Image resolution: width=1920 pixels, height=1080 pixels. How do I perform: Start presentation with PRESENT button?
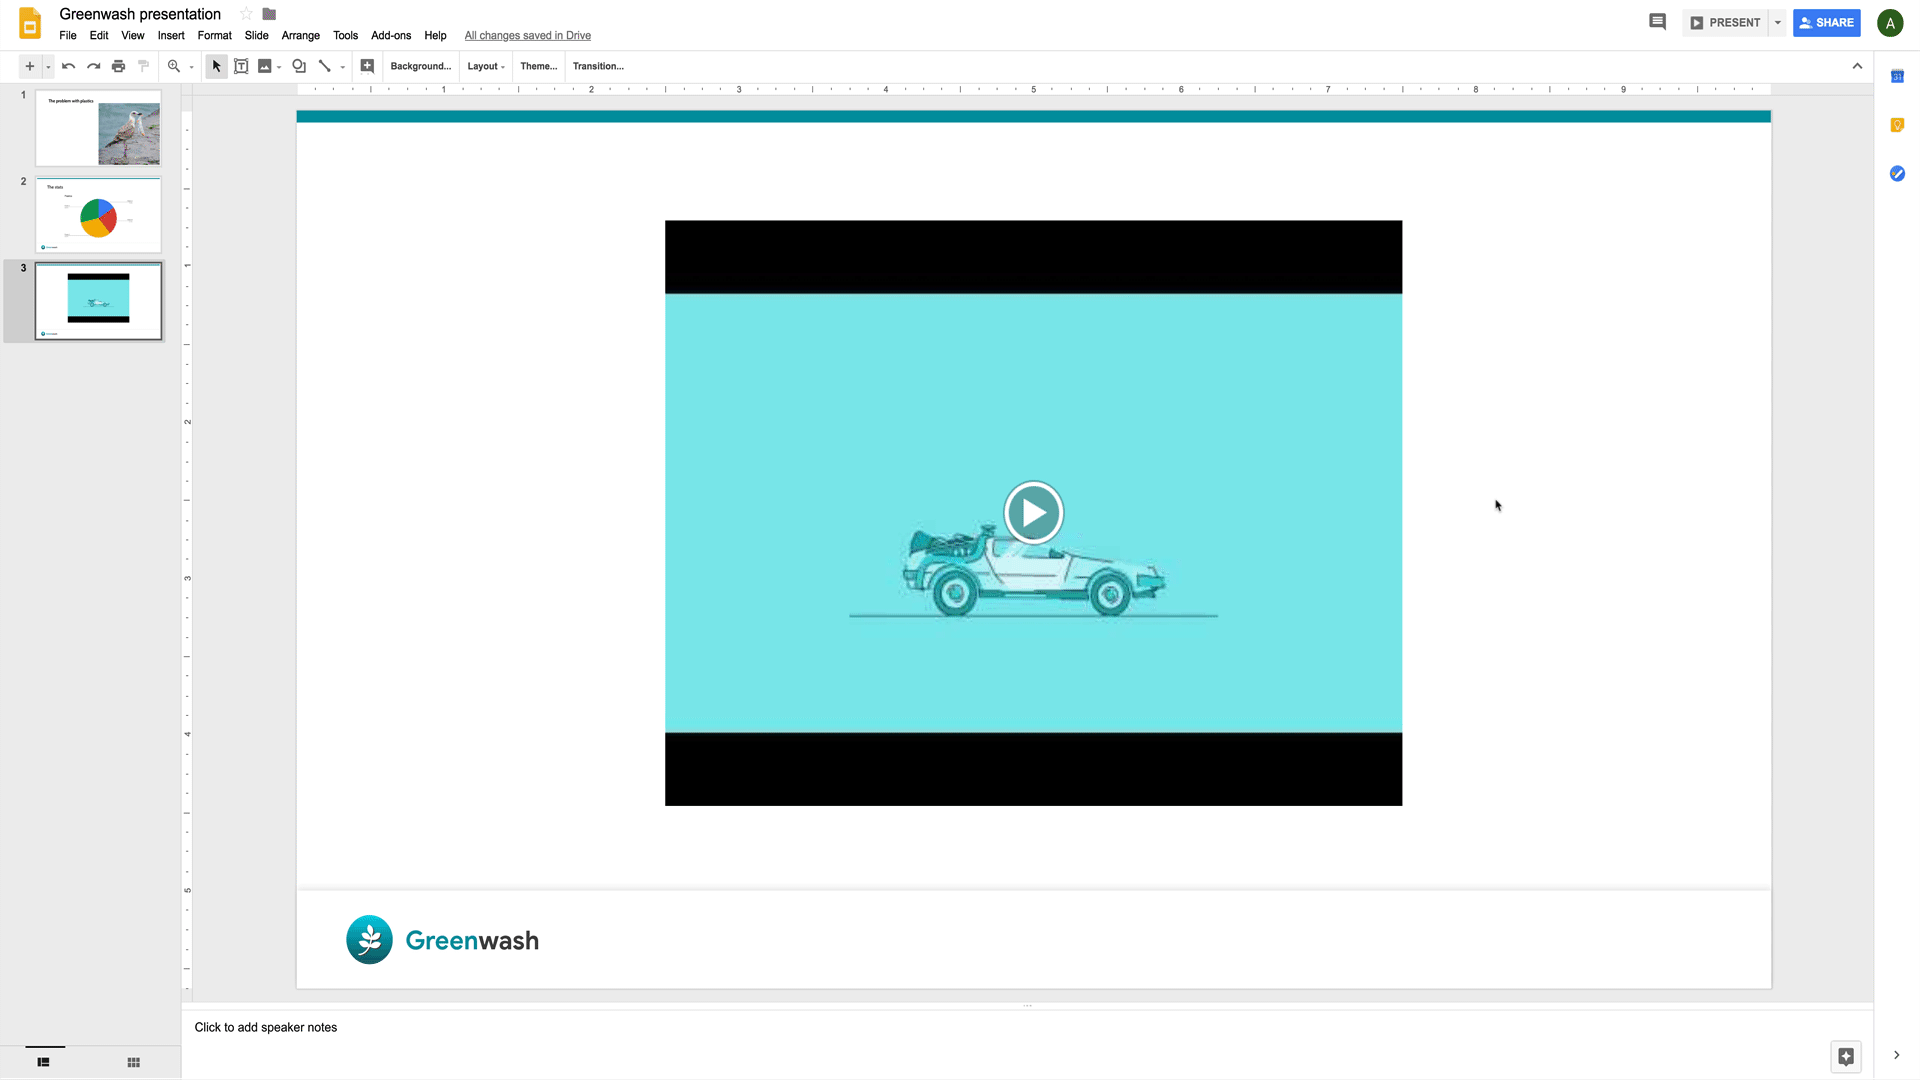tap(1726, 22)
